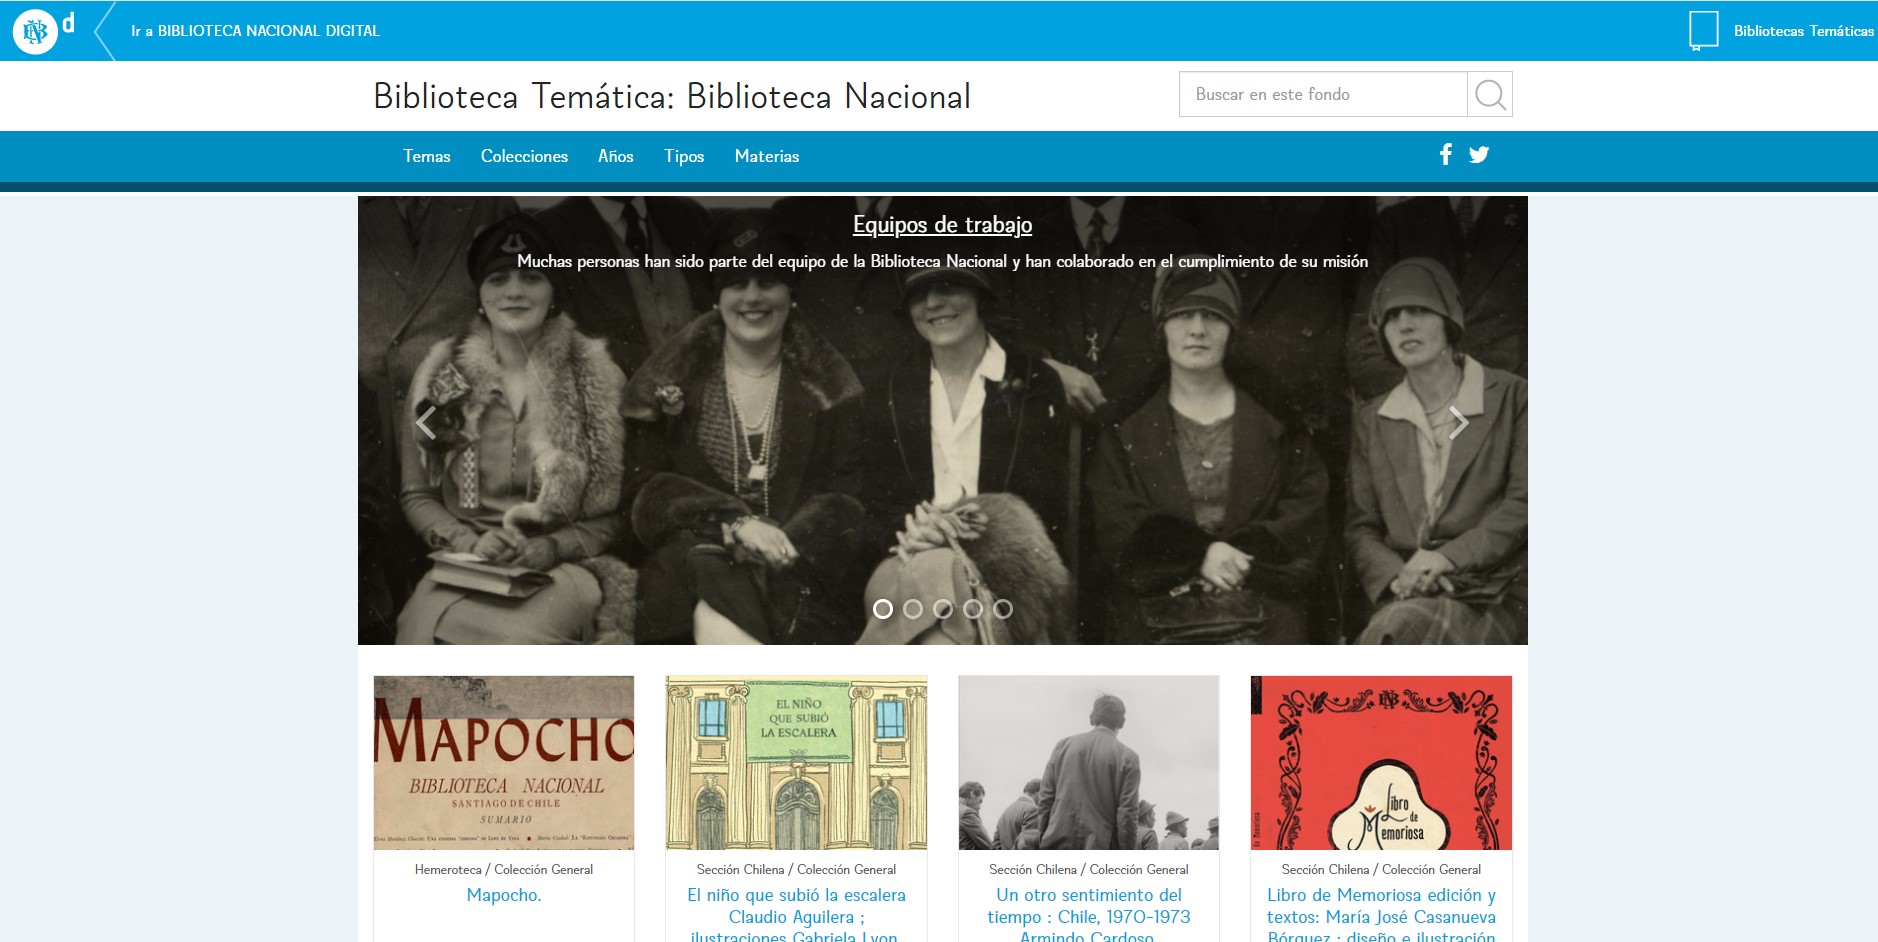Go to previous carousel slide arrow

coord(426,423)
